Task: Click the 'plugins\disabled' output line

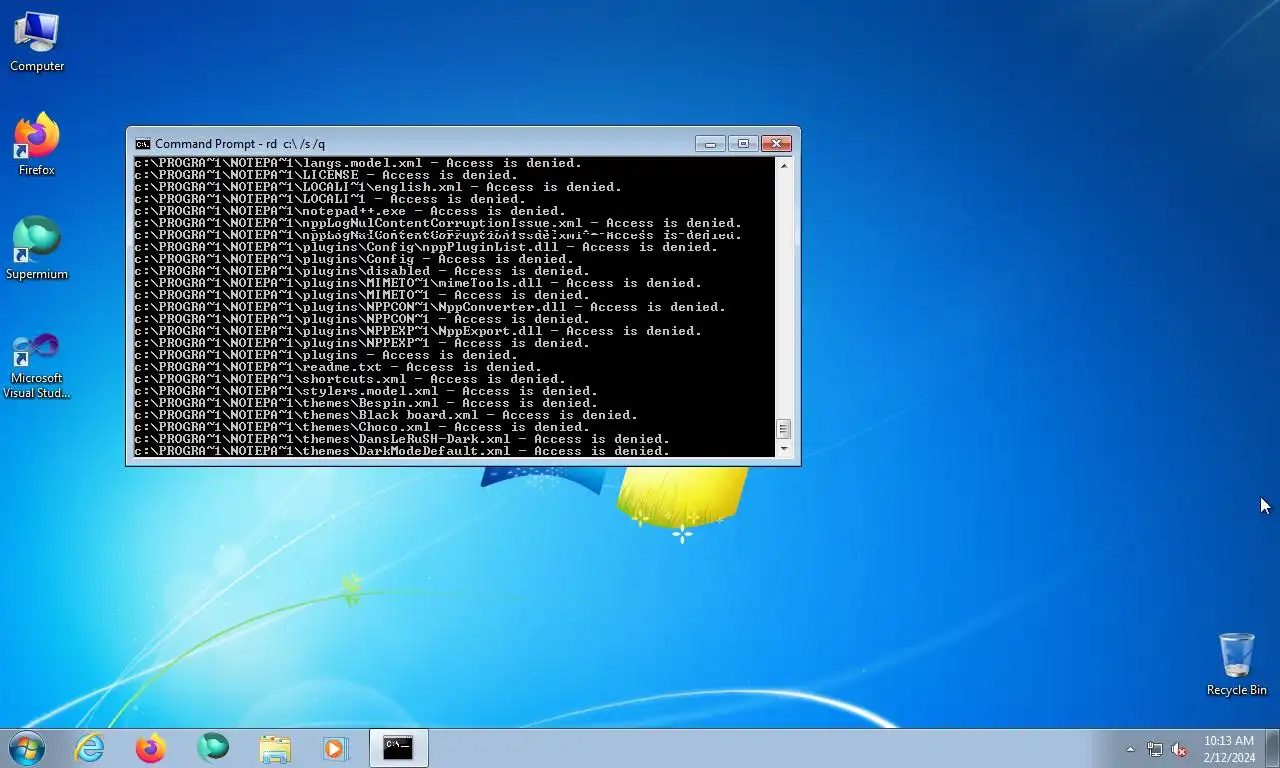Action: click(362, 271)
